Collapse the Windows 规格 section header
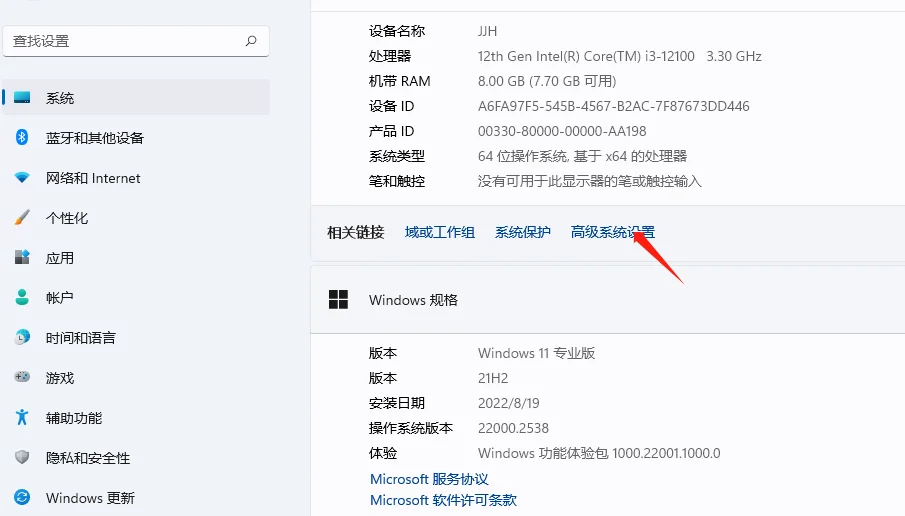 click(x=608, y=300)
